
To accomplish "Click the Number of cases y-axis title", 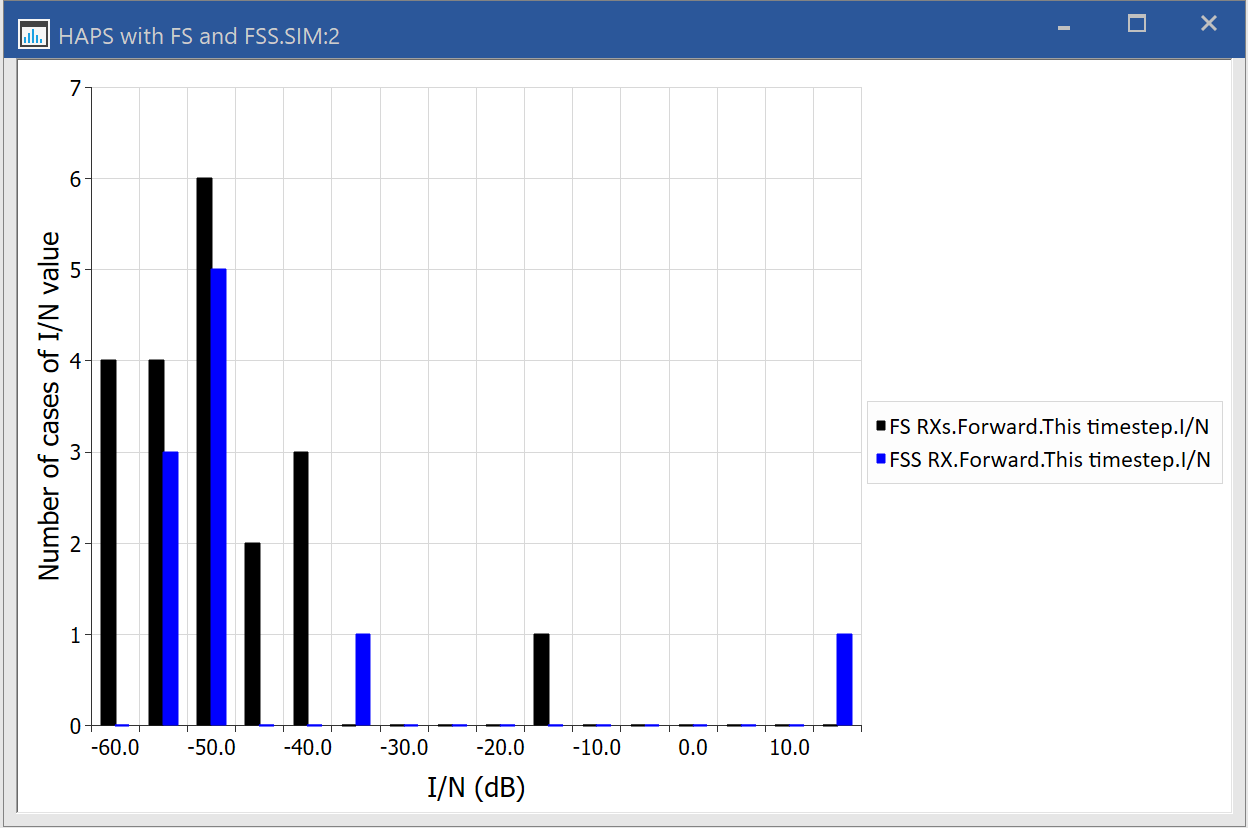I will (49, 406).
